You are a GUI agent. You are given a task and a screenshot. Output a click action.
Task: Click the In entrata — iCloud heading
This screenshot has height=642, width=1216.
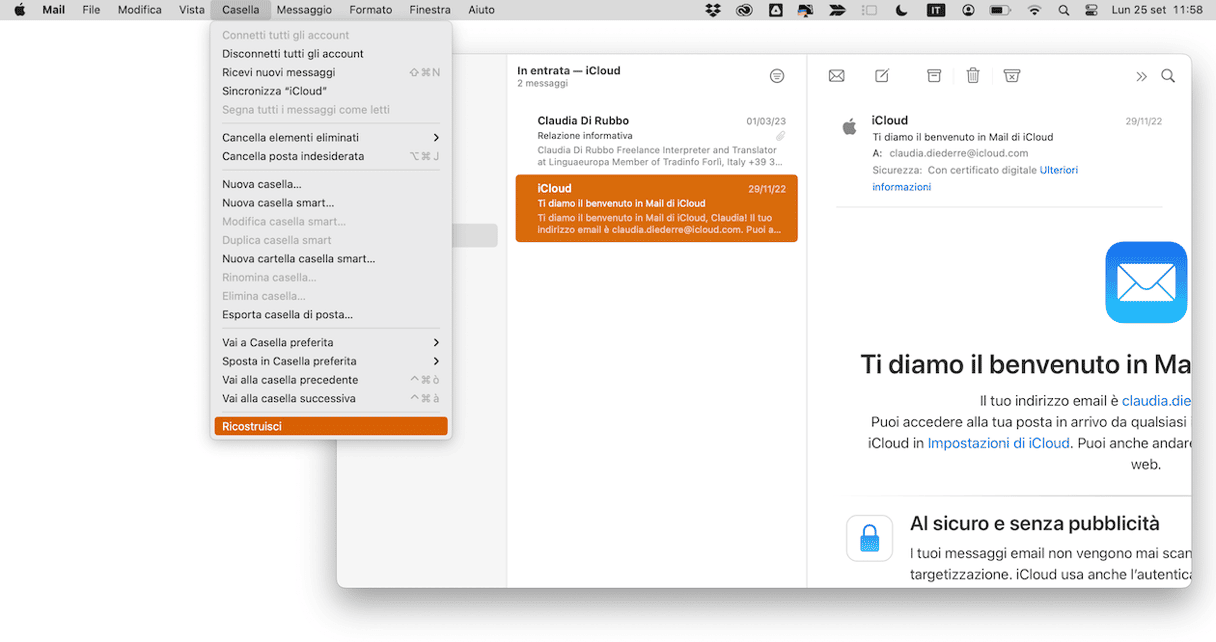point(569,71)
